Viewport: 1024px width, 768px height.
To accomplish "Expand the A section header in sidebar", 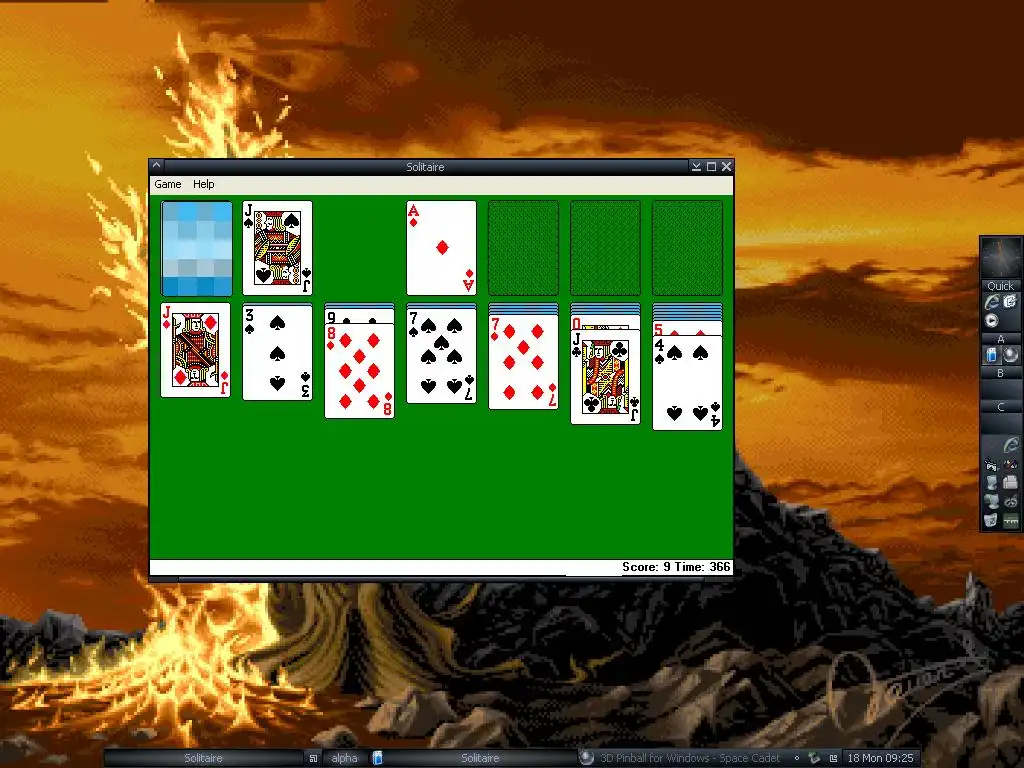I will point(1000,339).
